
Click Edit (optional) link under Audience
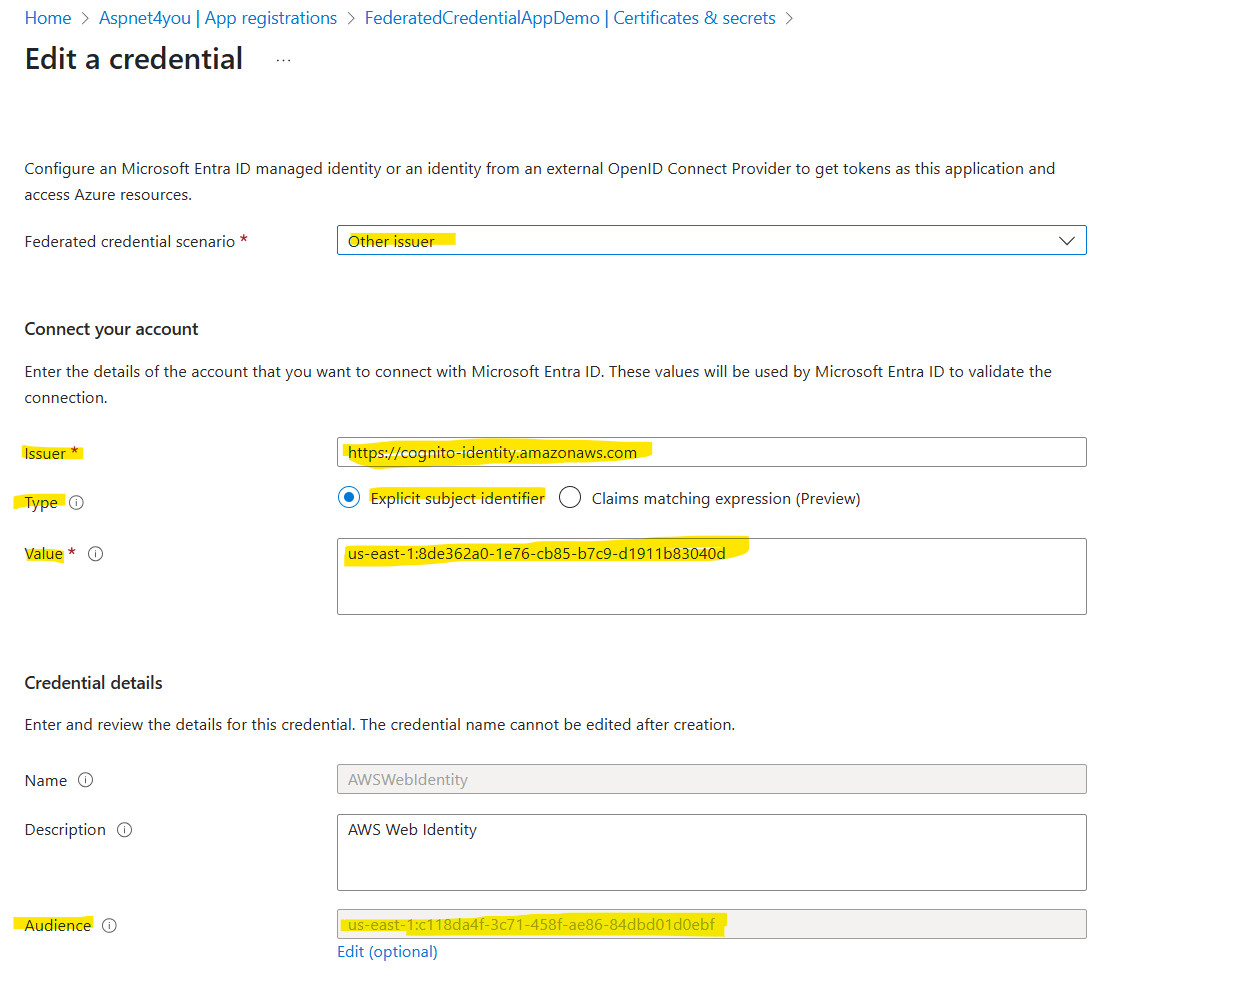(387, 952)
